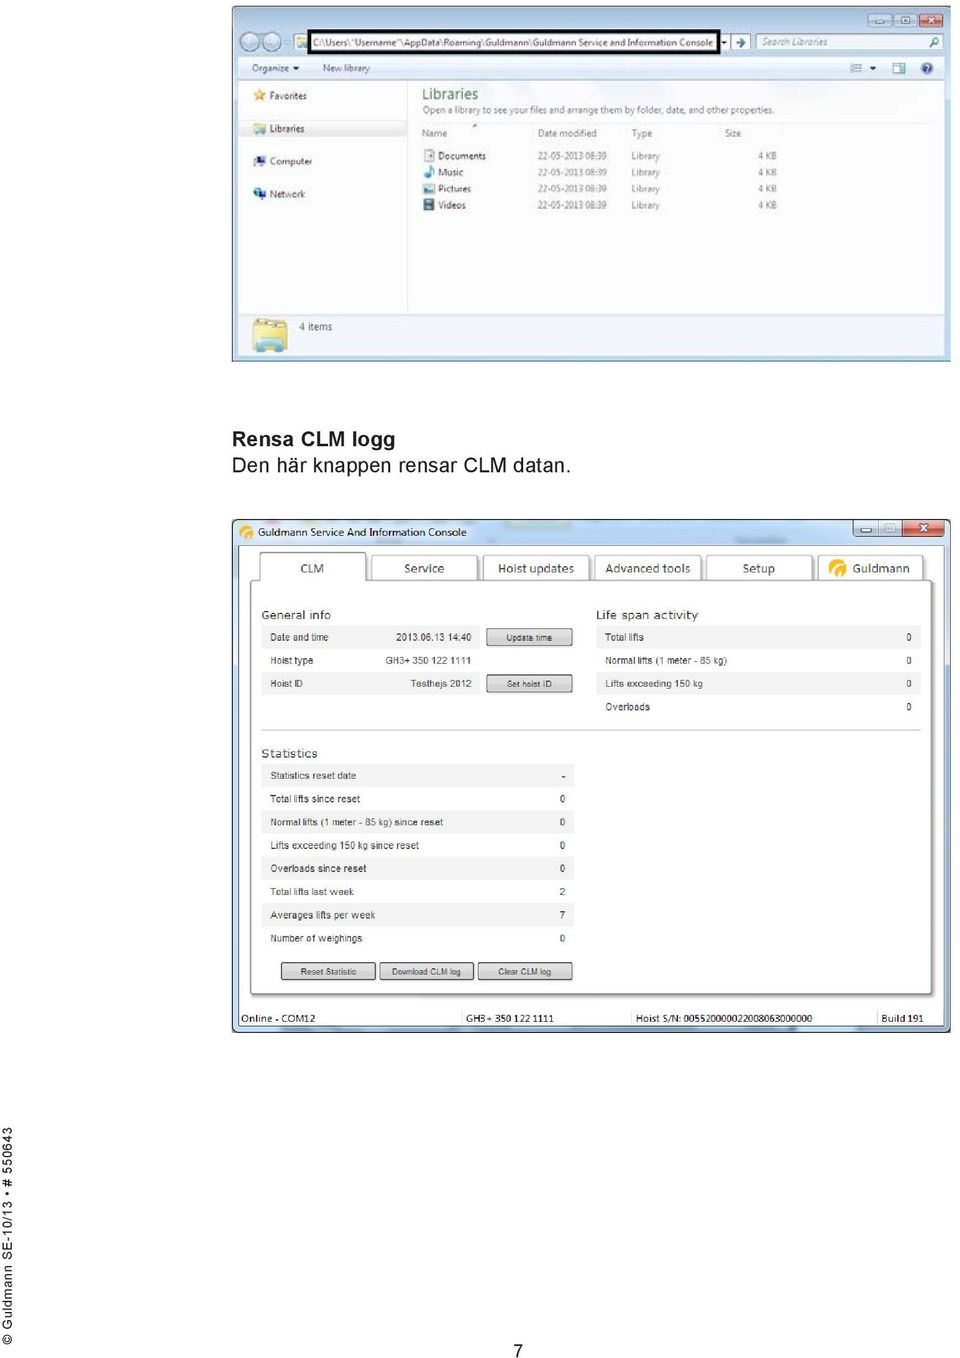The image size is (960, 1358).
Task: Click the "Number of weighings" row
Action: pyautogui.click(x=417, y=938)
